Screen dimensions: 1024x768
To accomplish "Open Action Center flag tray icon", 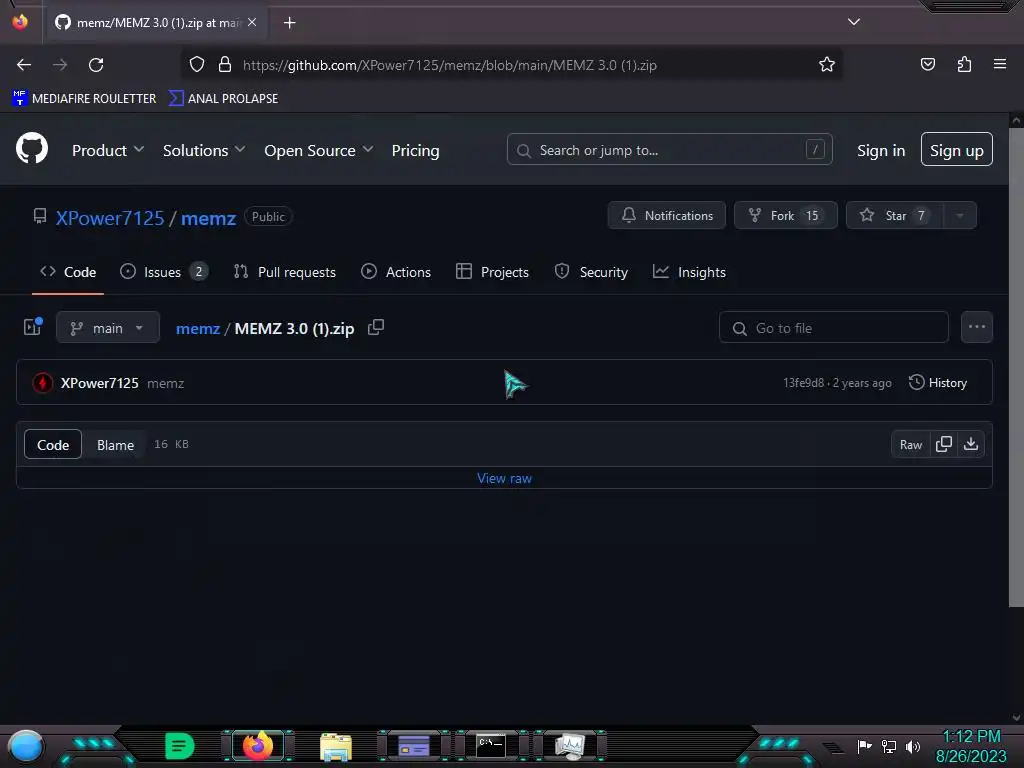I will click(x=864, y=746).
